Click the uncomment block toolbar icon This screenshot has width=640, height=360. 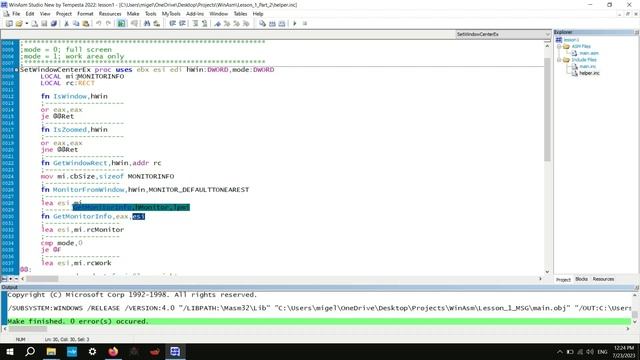tap(204, 24)
